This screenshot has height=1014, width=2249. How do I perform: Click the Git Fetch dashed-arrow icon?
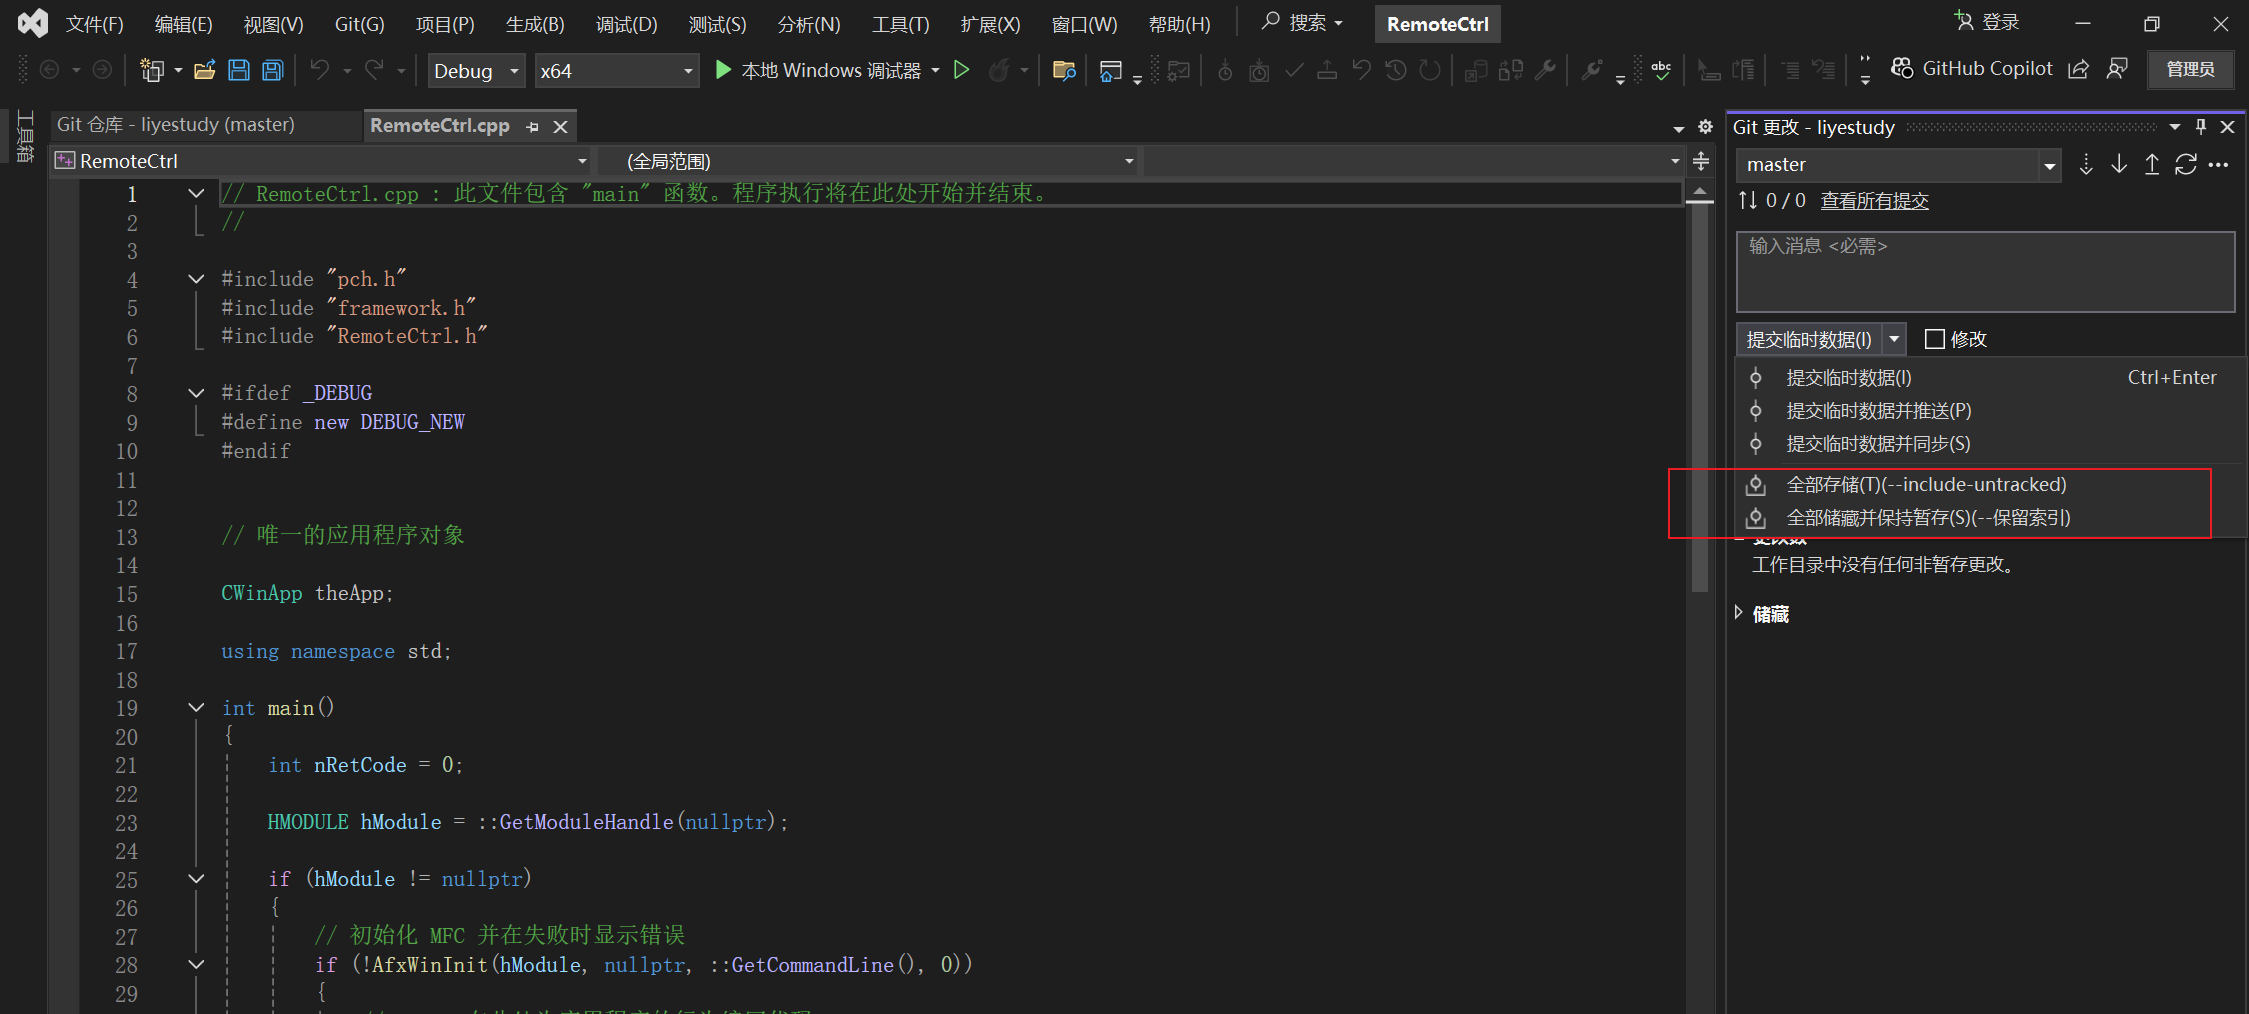coord(2086,165)
